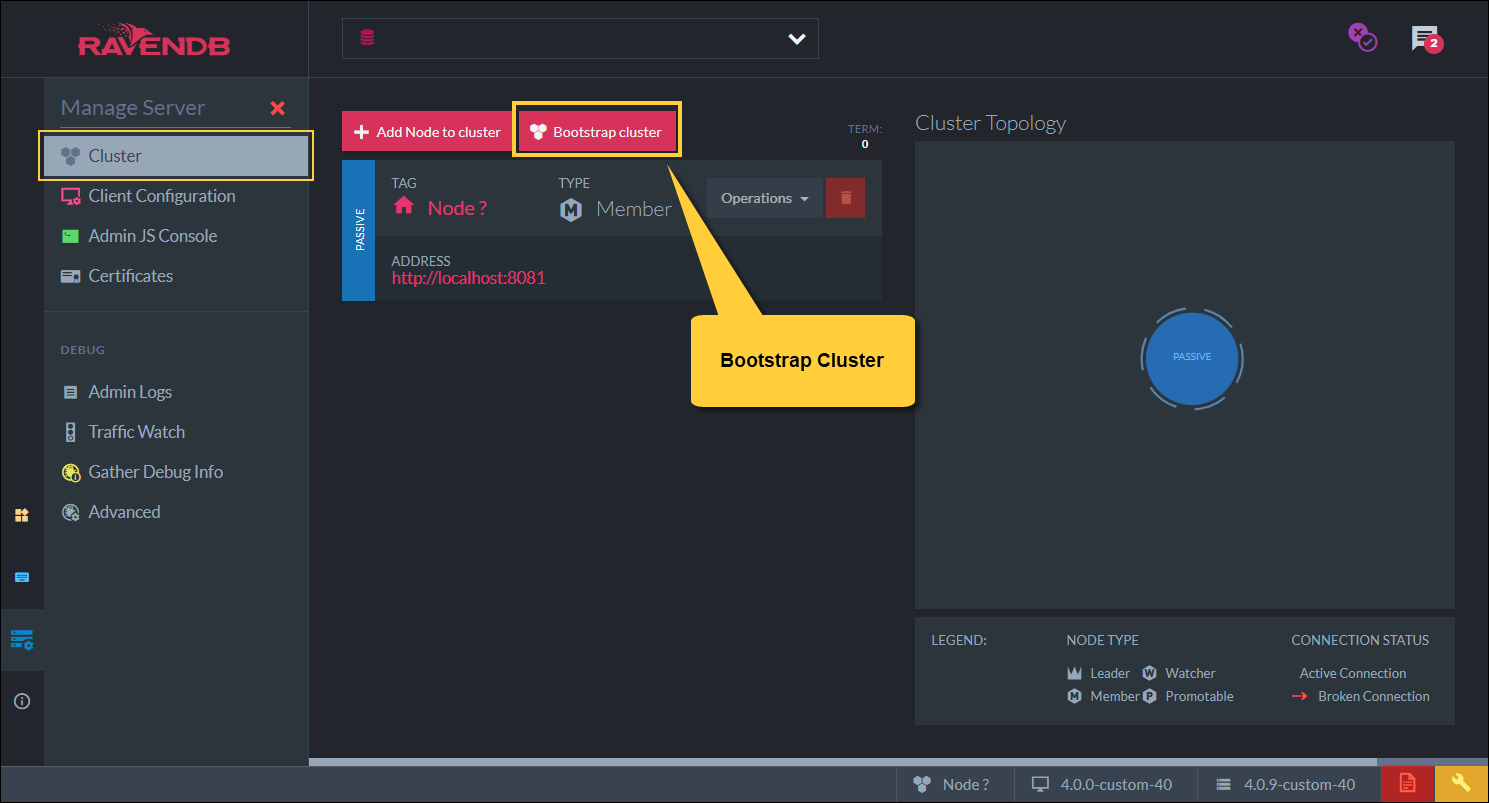
Task: Click the Manage Server heading
Action: tap(133, 108)
